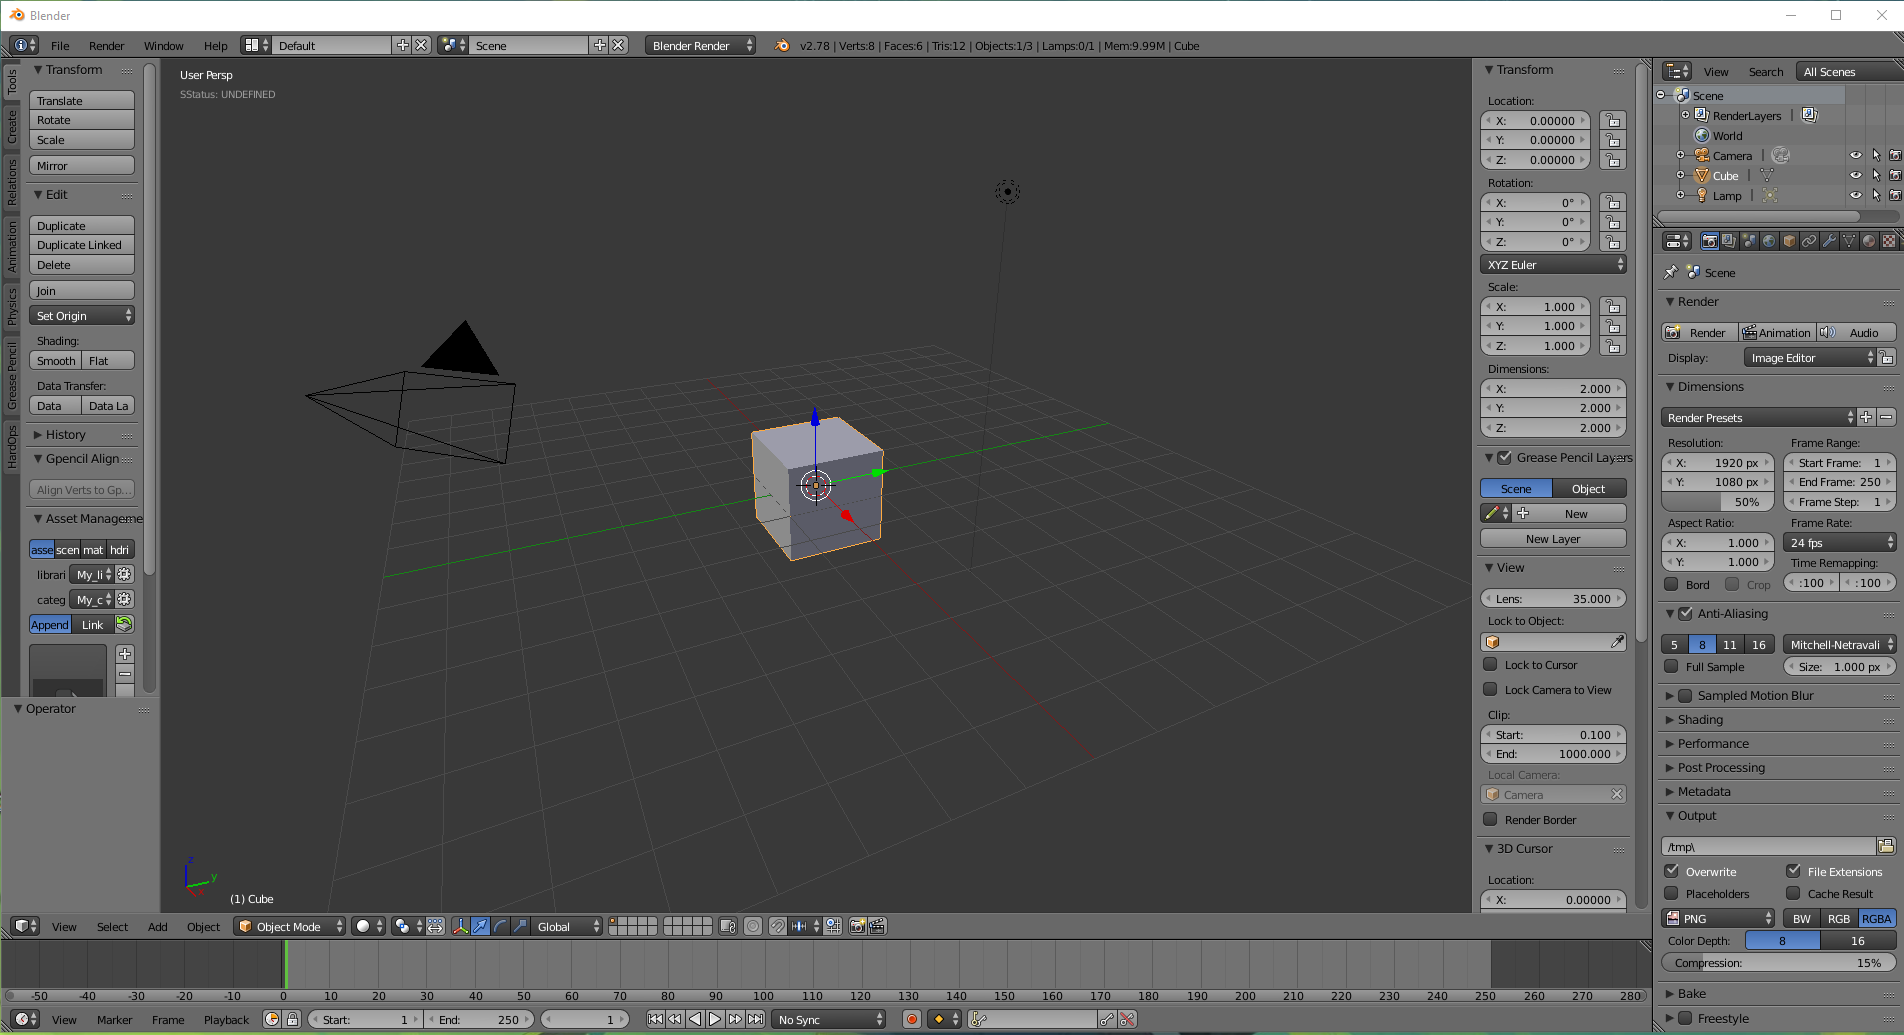1904x1035 pixels.
Task: Toggle visibility eye for Camera in outliner
Action: 1856,155
